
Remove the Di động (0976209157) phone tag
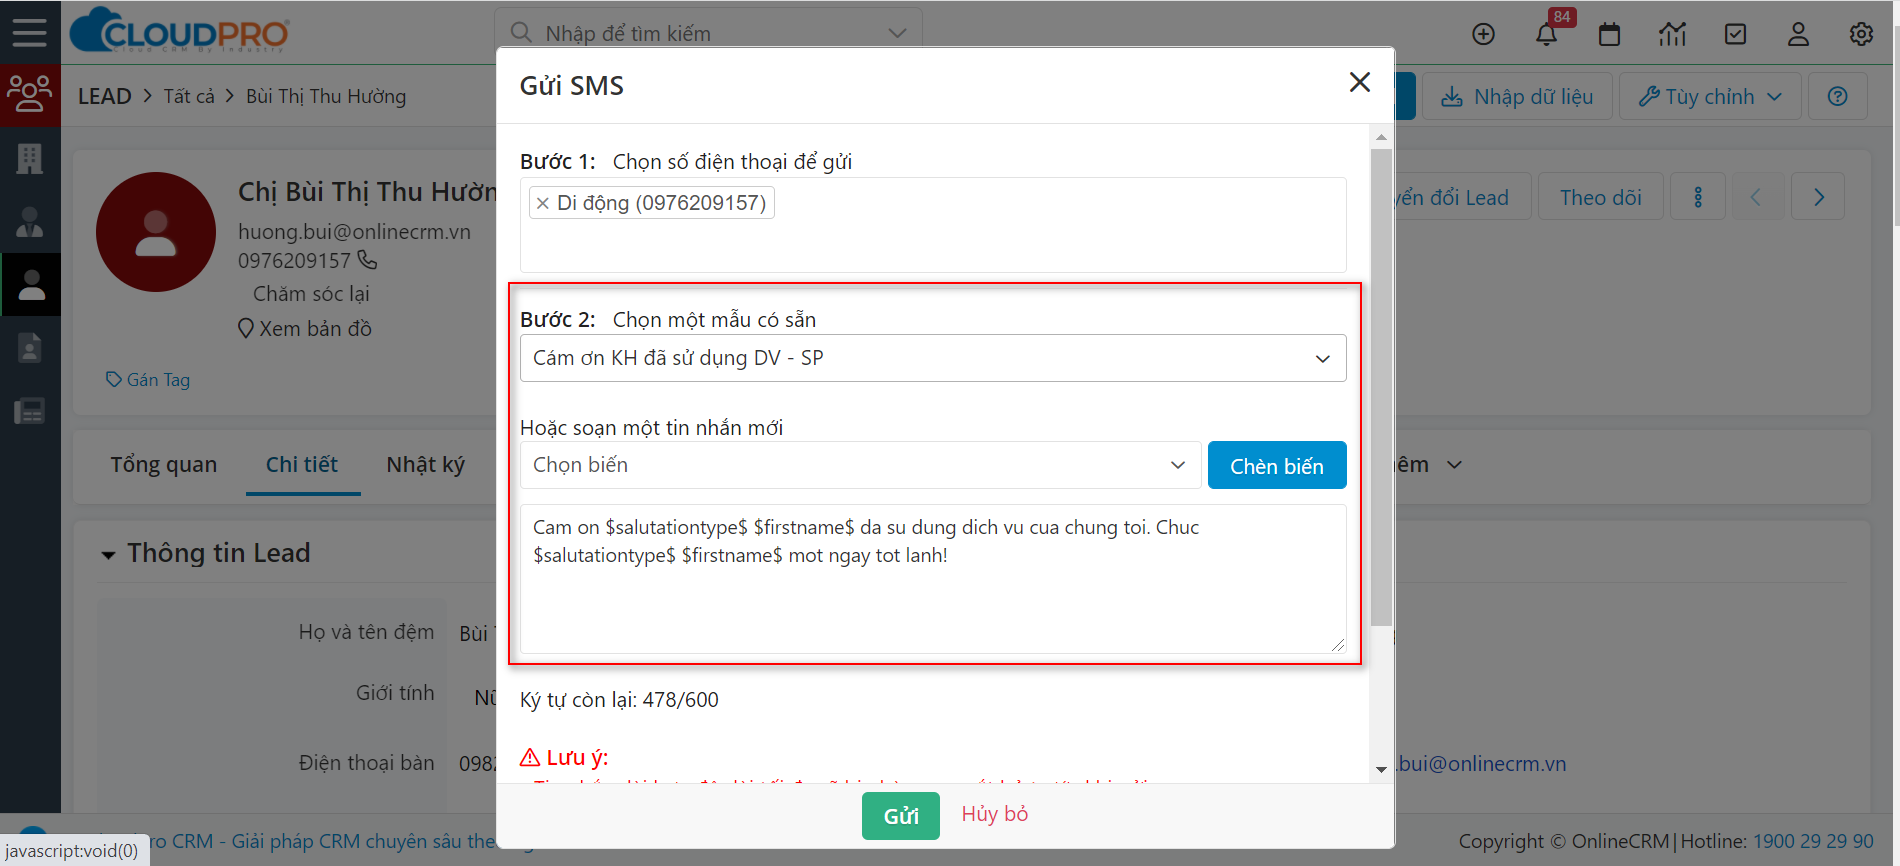click(x=542, y=203)
